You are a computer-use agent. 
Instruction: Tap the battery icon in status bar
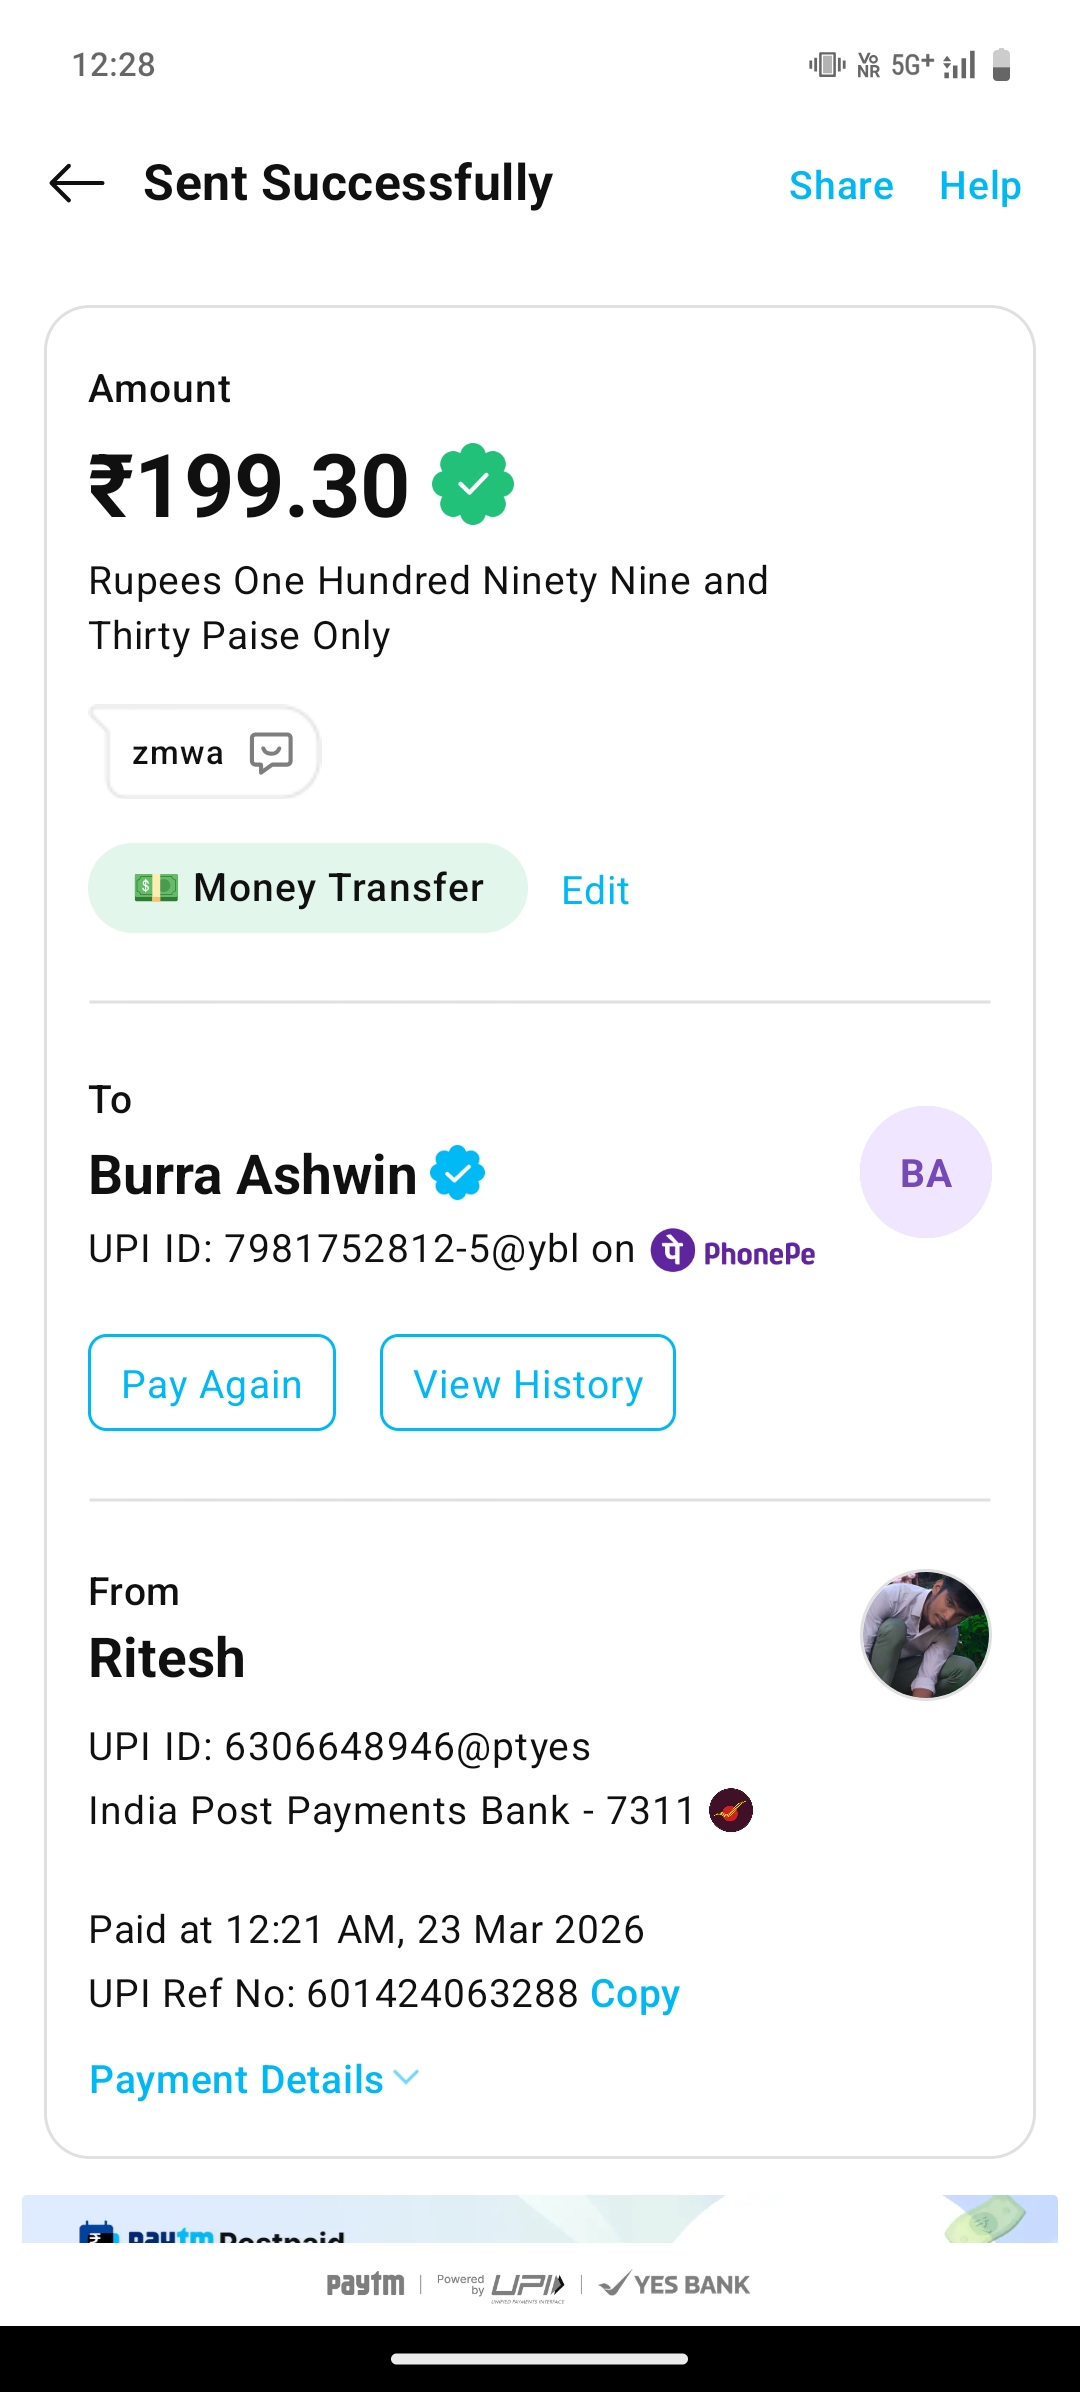coord(1001,65)
